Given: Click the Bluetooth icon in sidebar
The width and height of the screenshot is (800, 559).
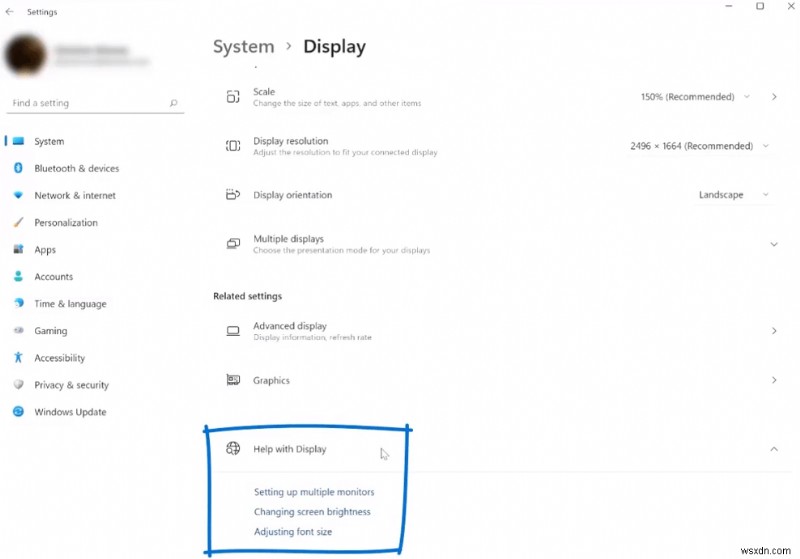Looking at the screenshot, I should 18,168.
